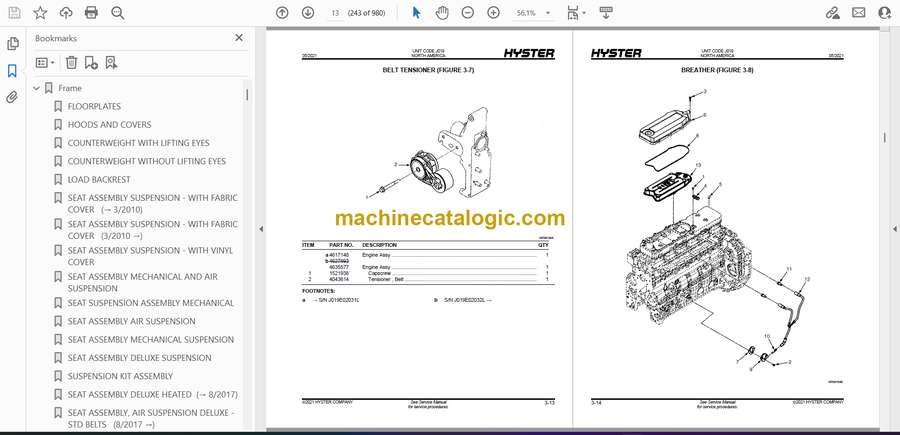Add document to starred favorites
The image size is (900, 435).
40,13
